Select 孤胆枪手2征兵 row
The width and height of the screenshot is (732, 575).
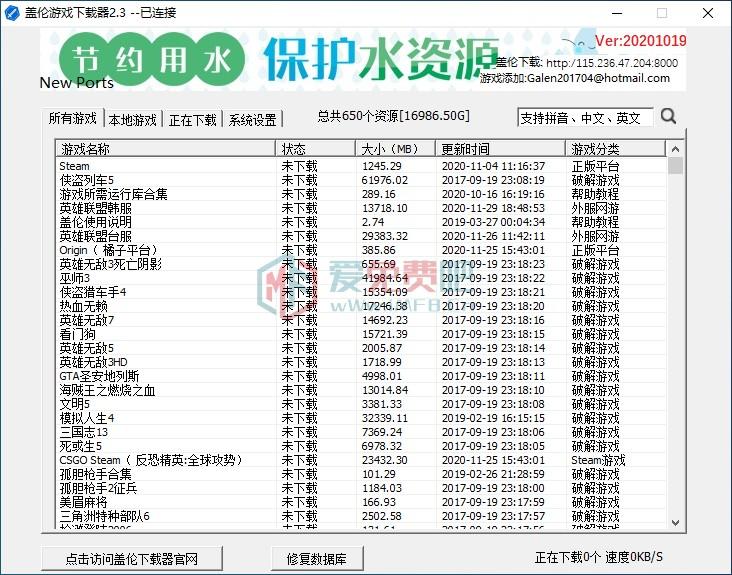(361, 488)
